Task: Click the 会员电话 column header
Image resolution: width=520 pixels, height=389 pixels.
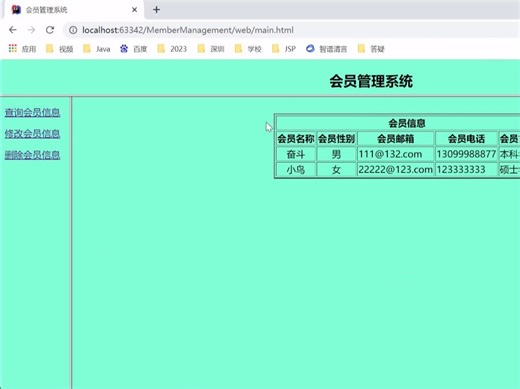Action: click(x=466, y=139)
